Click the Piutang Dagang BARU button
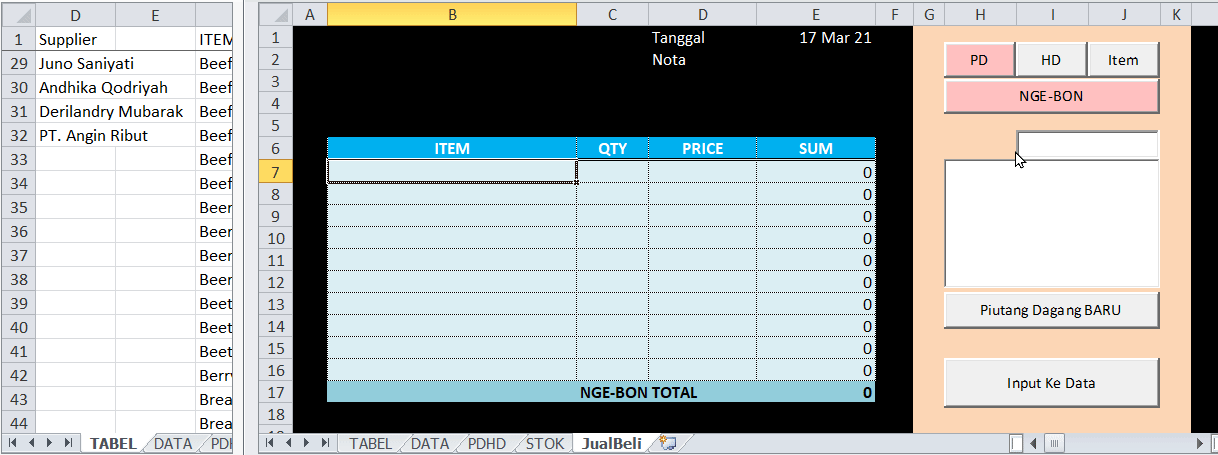This screenshot has width=1218, height=455. 1052,310
